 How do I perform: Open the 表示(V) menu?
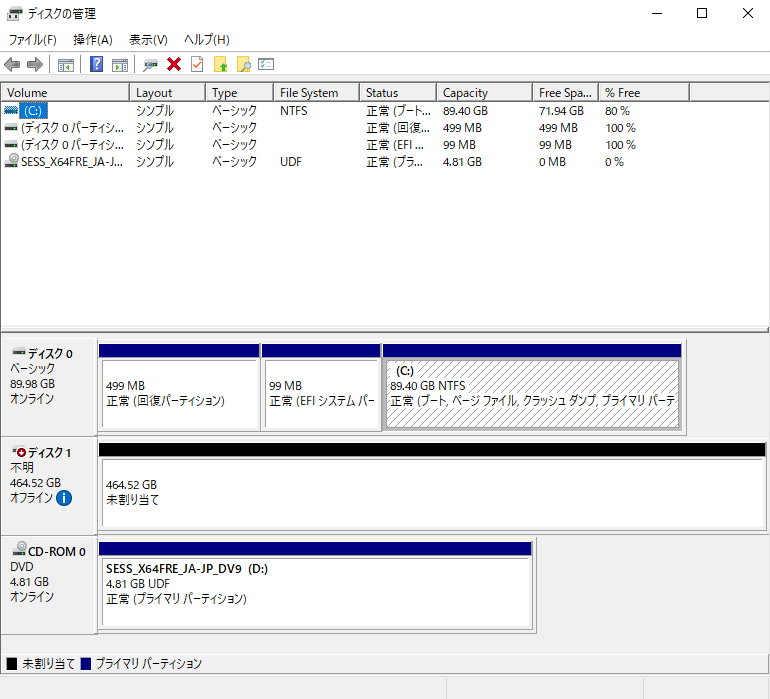click(x=148, y=39)
